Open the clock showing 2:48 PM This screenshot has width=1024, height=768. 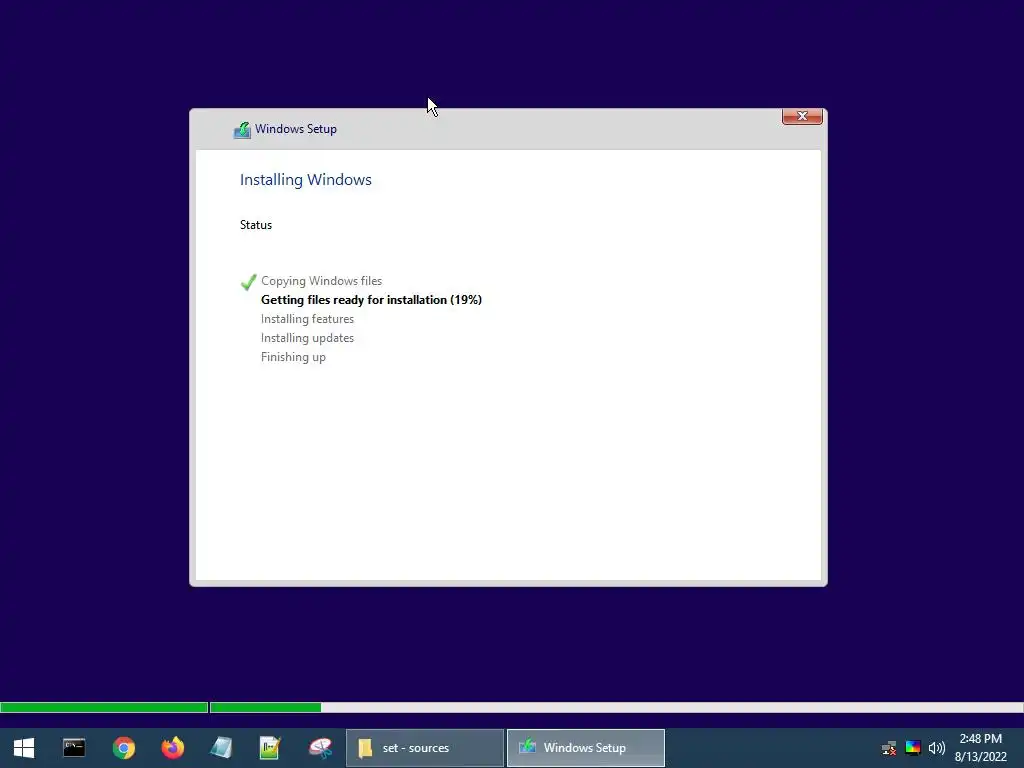[980, 748]
